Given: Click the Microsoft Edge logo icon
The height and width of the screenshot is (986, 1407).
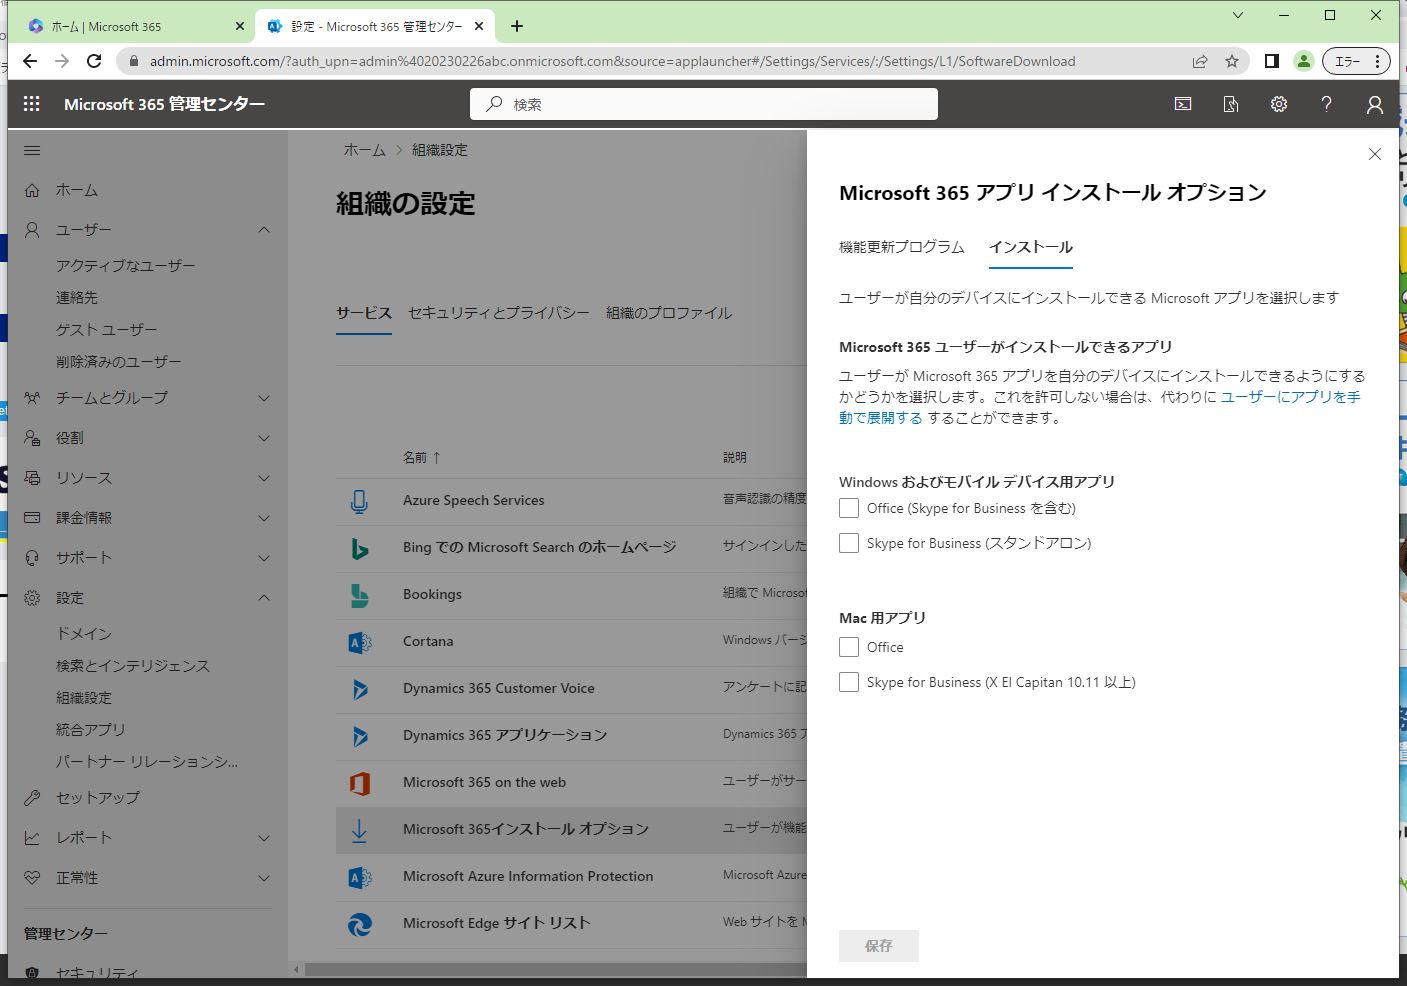Looking at the screenshot, I should [359, 924].
